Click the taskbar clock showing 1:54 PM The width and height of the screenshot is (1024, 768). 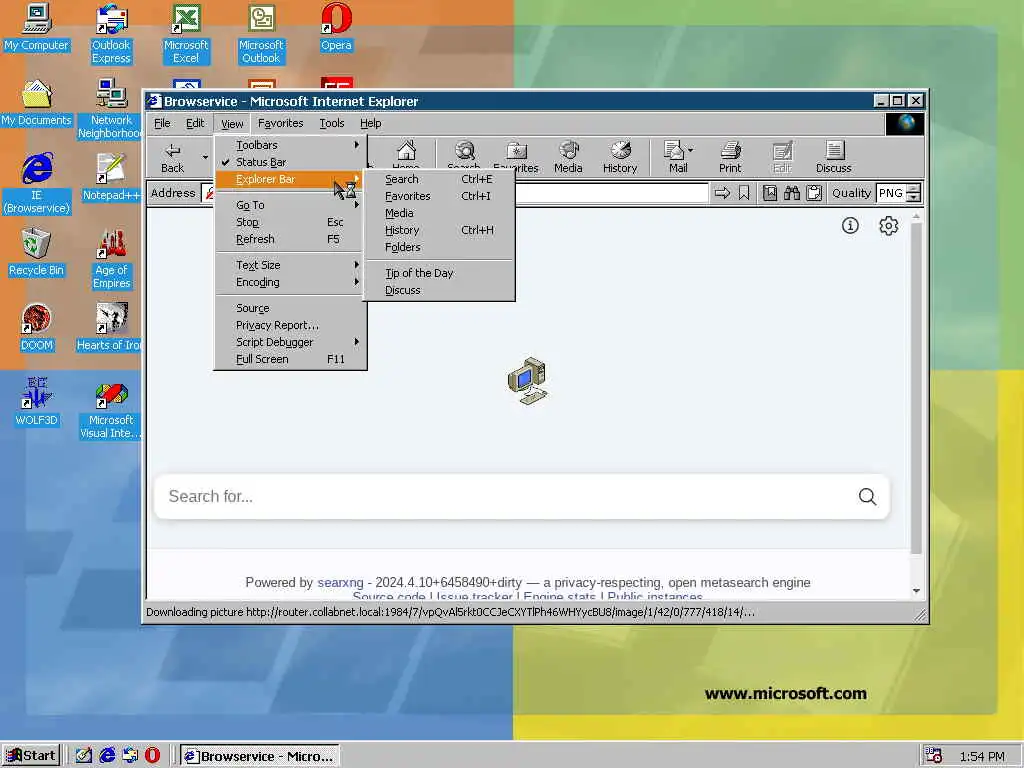click(982, 756)
